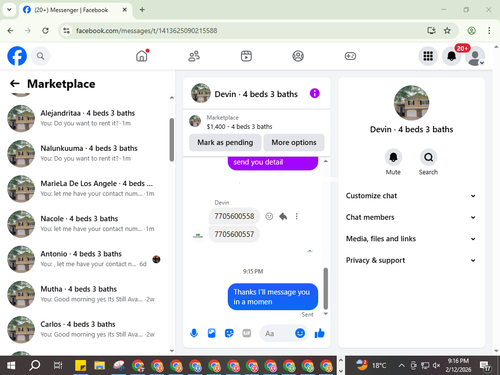This screenshot has width=500, height=375.
Task: Click Mark as pending button
Action: [x=225, y=142]
